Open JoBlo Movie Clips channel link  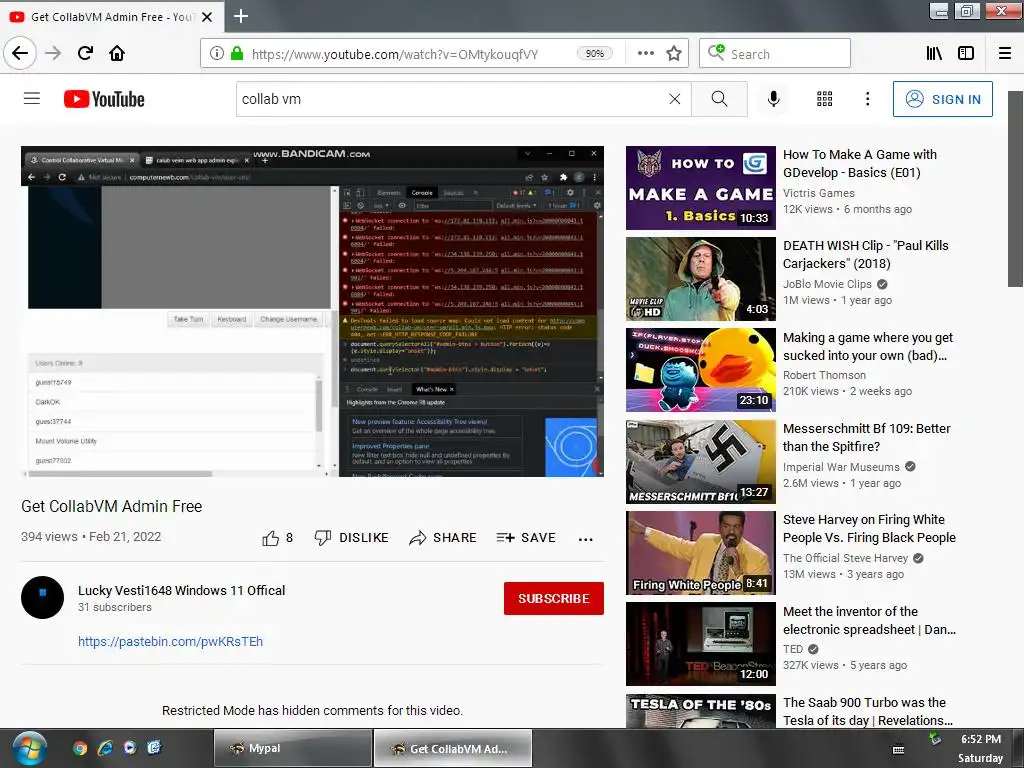click(827, 284)
